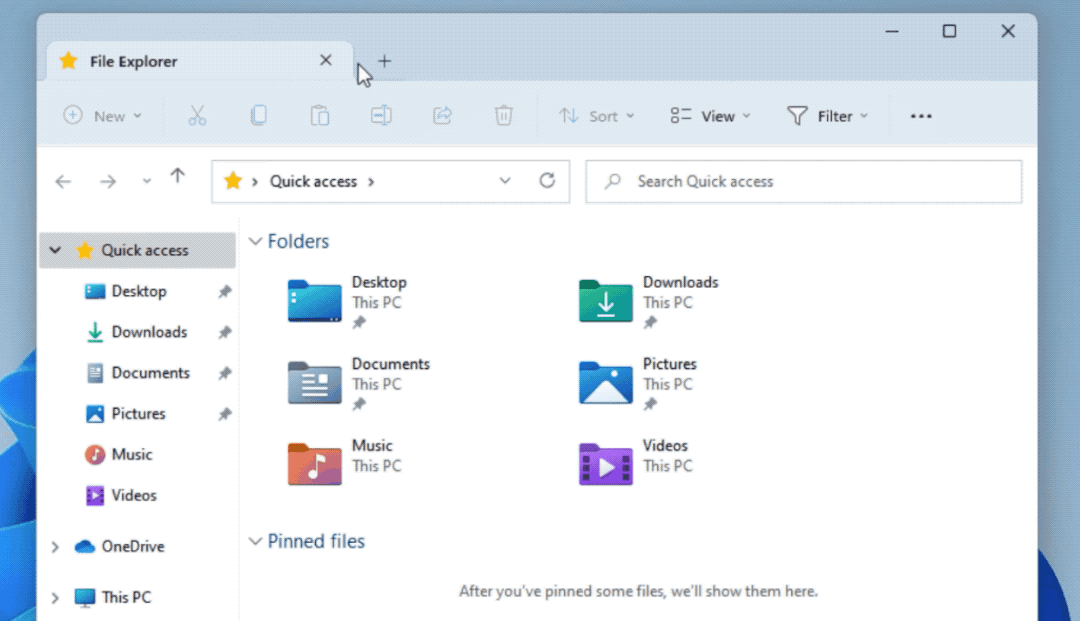Minimize the File Explorer window
This screenshot has width=1080, height=621.
tap(892, 31)
